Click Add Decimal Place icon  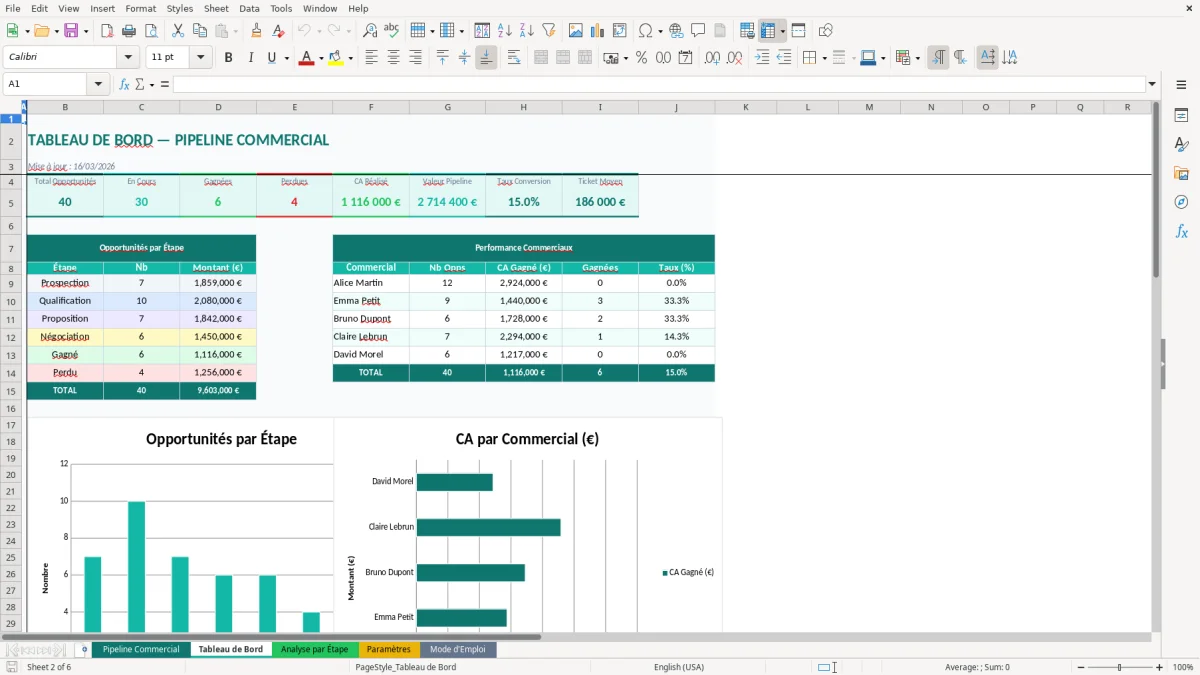713,58
